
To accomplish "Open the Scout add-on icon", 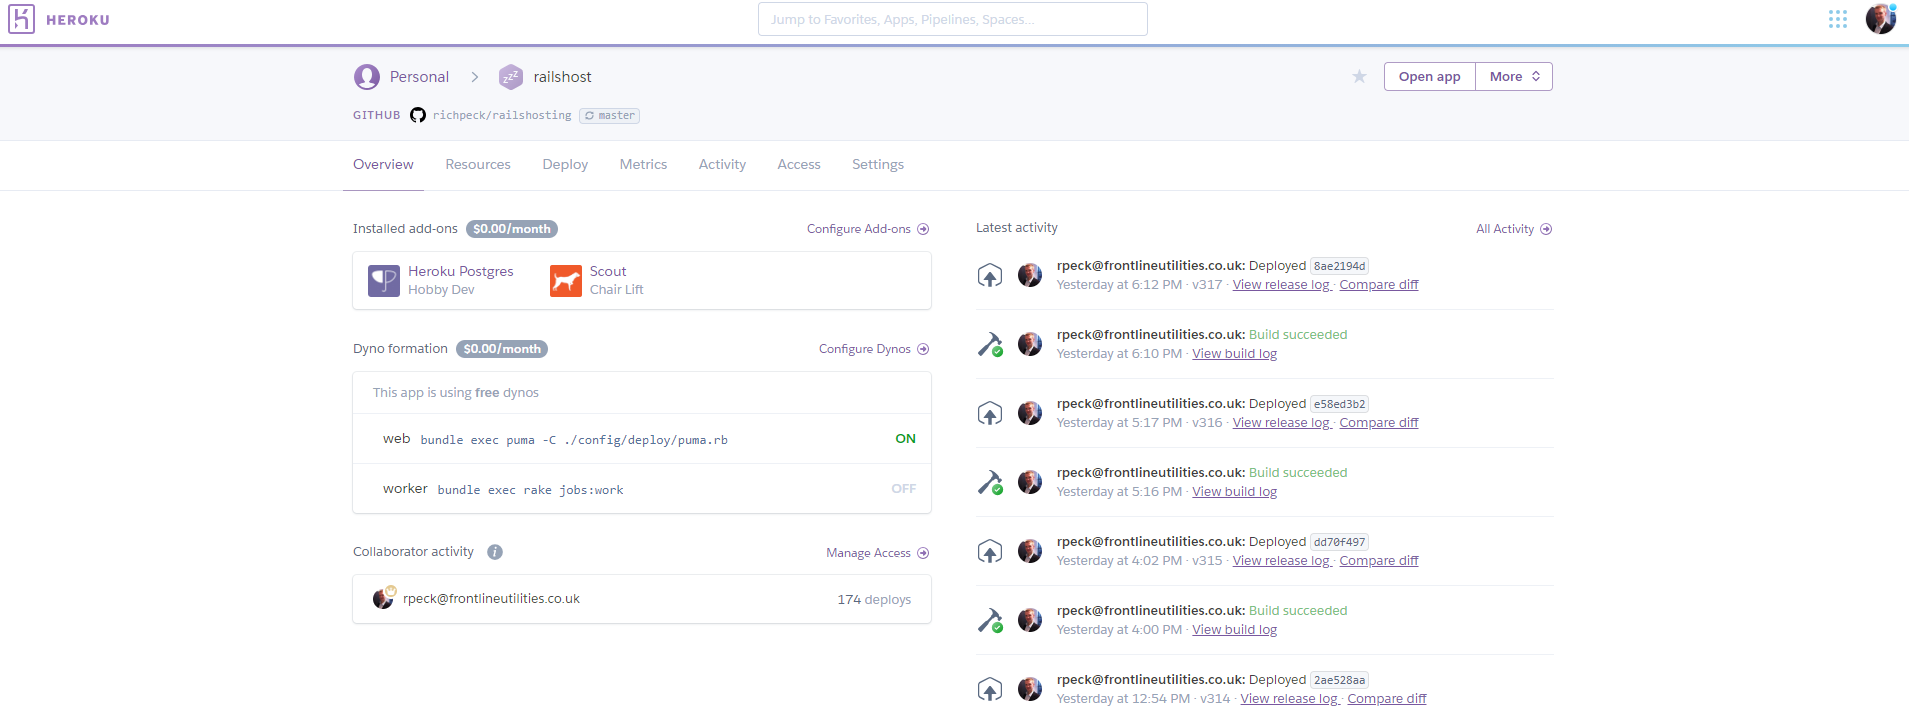I will (x=566, y=281).
